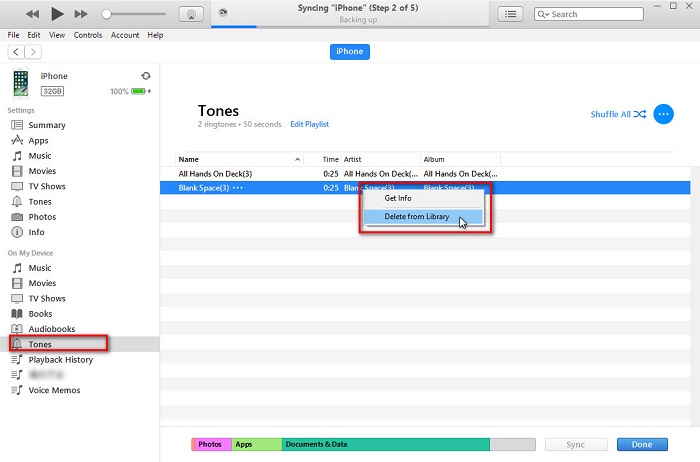Sort by the Artist column header

point(381,159)
